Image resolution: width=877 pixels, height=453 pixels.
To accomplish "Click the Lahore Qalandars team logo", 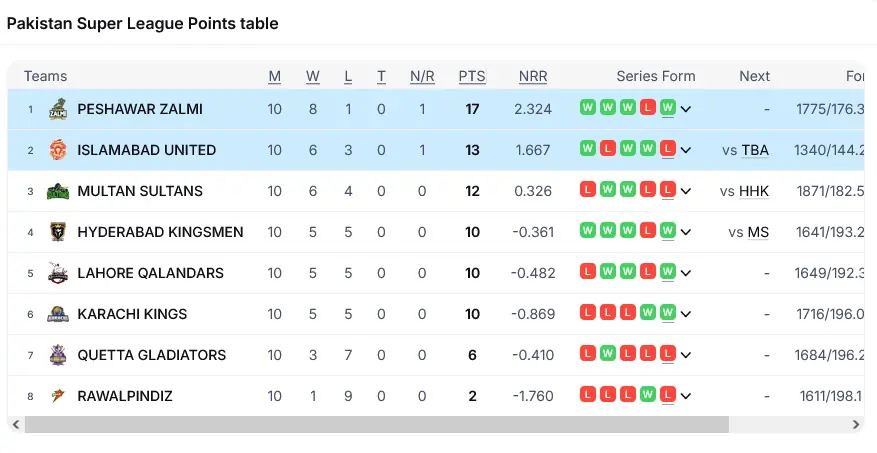I will [x=57, y=273].
